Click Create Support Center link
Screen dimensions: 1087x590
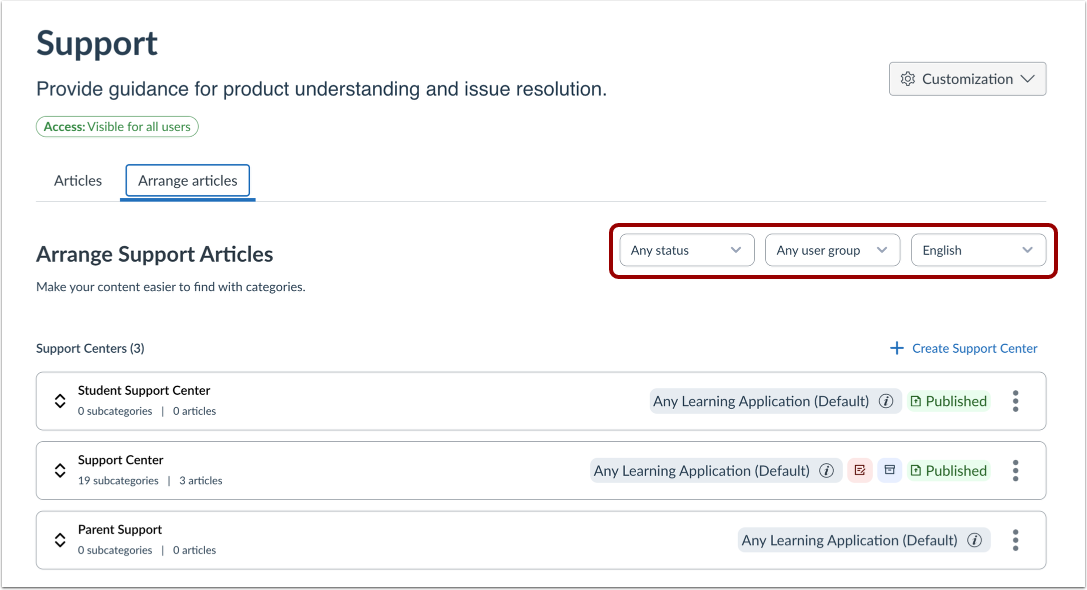(x=964, y=348)
